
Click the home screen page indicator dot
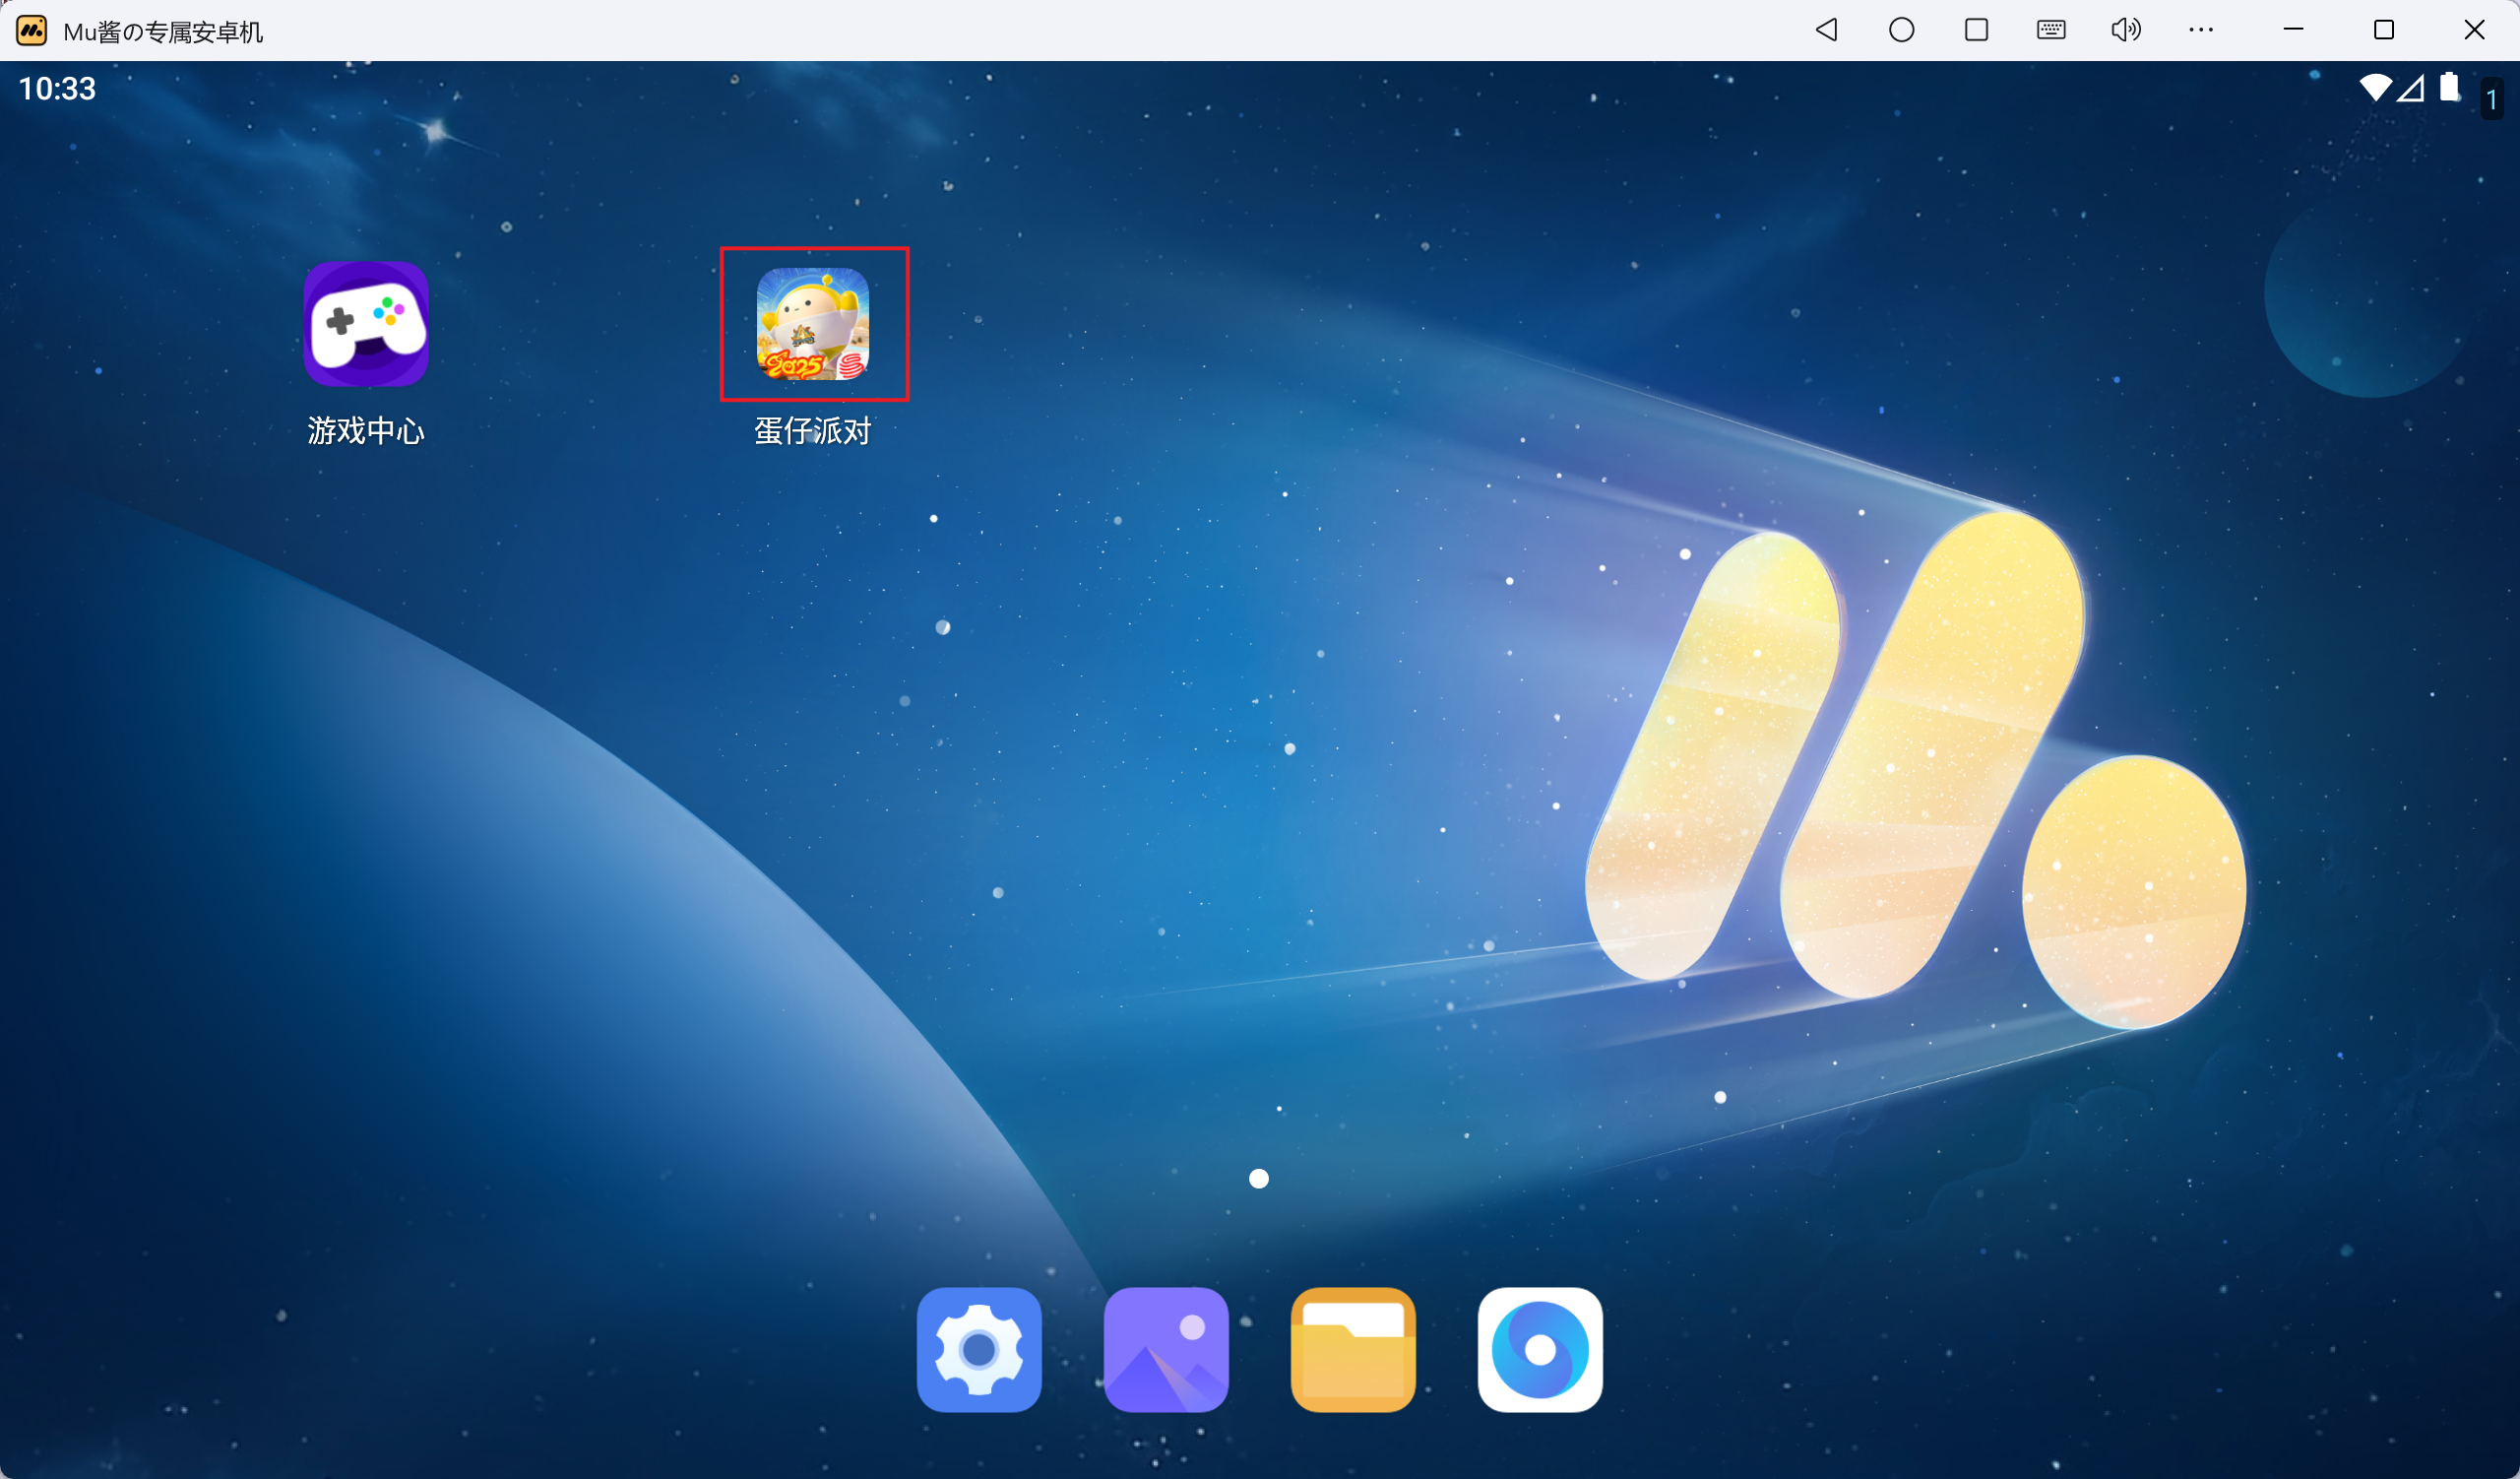(1259, 1179)
